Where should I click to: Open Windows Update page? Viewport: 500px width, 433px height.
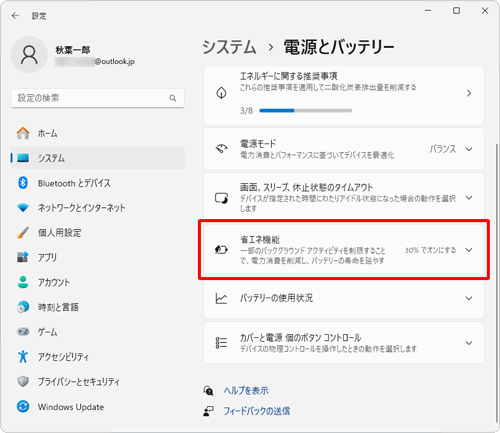pos(97,406)
